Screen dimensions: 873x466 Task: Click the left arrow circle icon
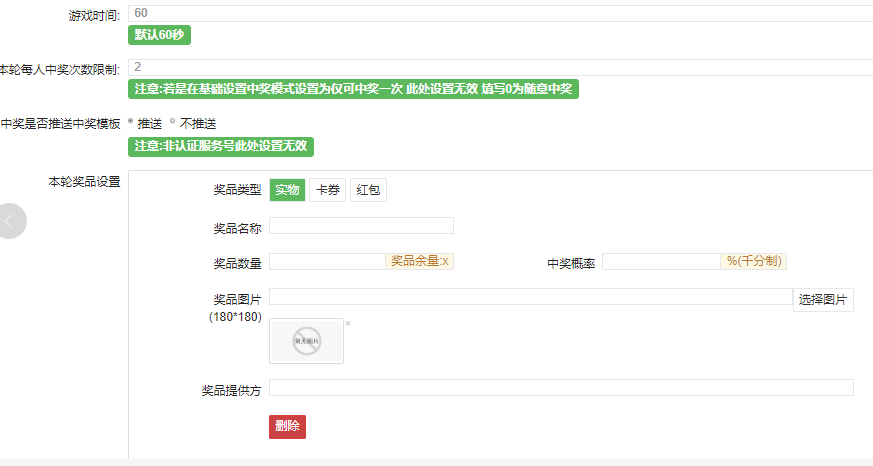pos(10,221)
